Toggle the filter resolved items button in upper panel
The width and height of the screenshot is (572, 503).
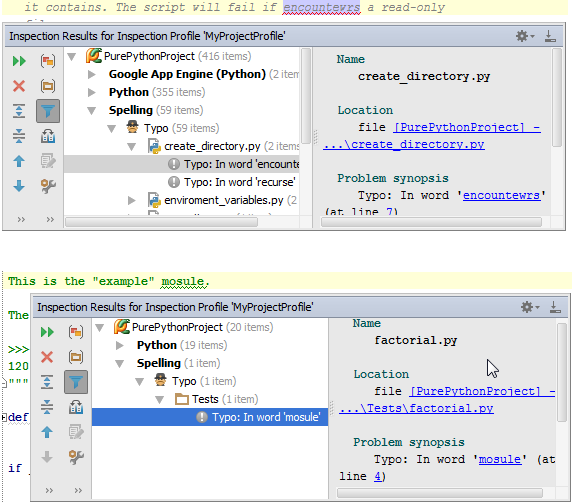[x=48, y=111]
